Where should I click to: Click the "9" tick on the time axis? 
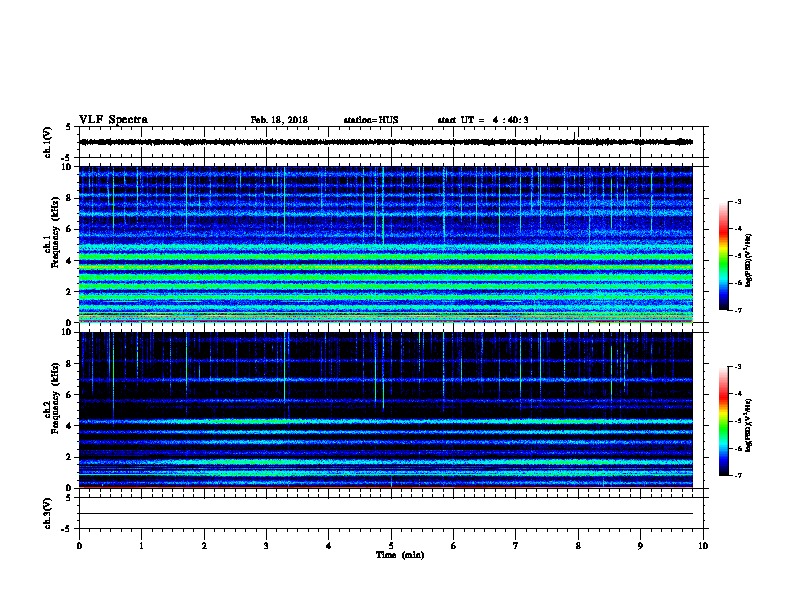click(640, 546)
